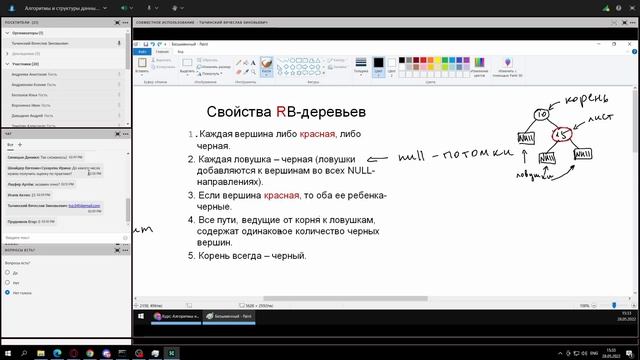Select the Pencil tool in Paint
Screen dimensions: 640x360
(x=239, y=62)
